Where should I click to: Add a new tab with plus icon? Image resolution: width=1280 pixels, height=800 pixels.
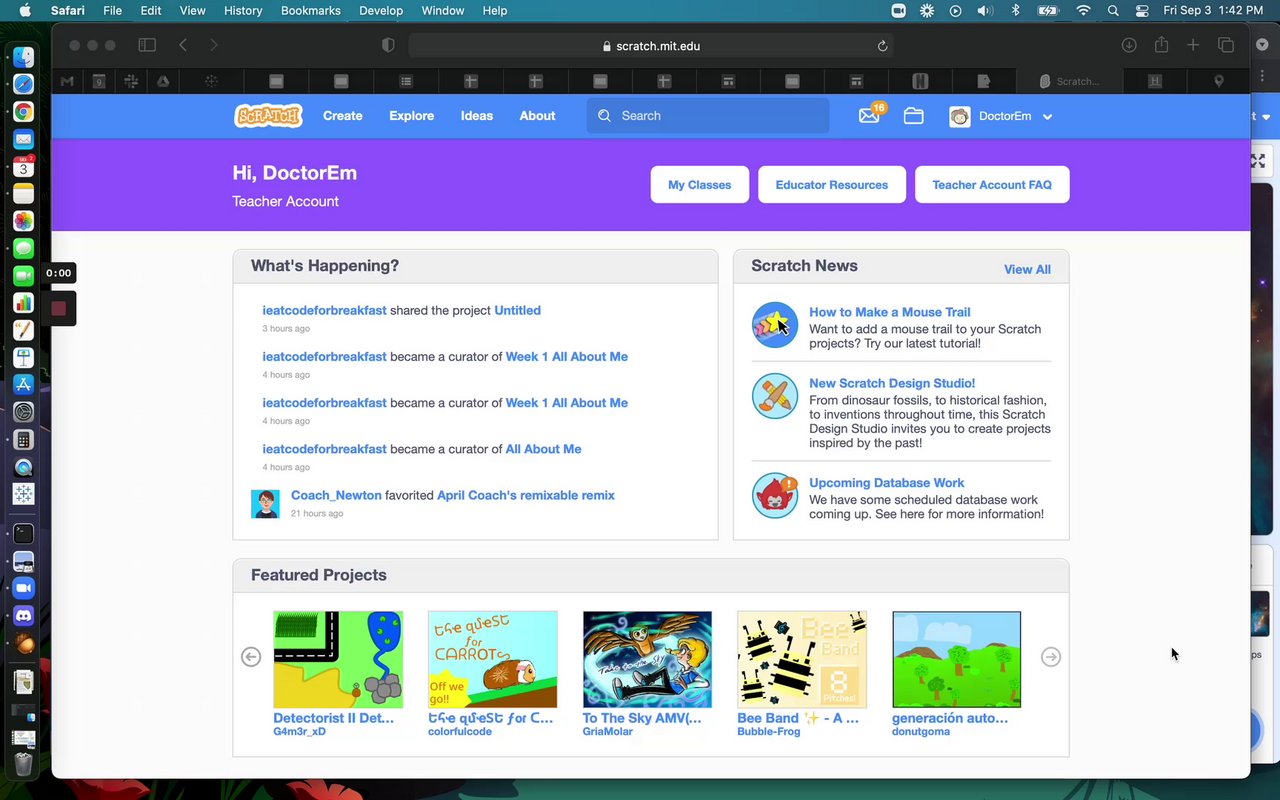pyautogui.click(x=1193, y=45)
